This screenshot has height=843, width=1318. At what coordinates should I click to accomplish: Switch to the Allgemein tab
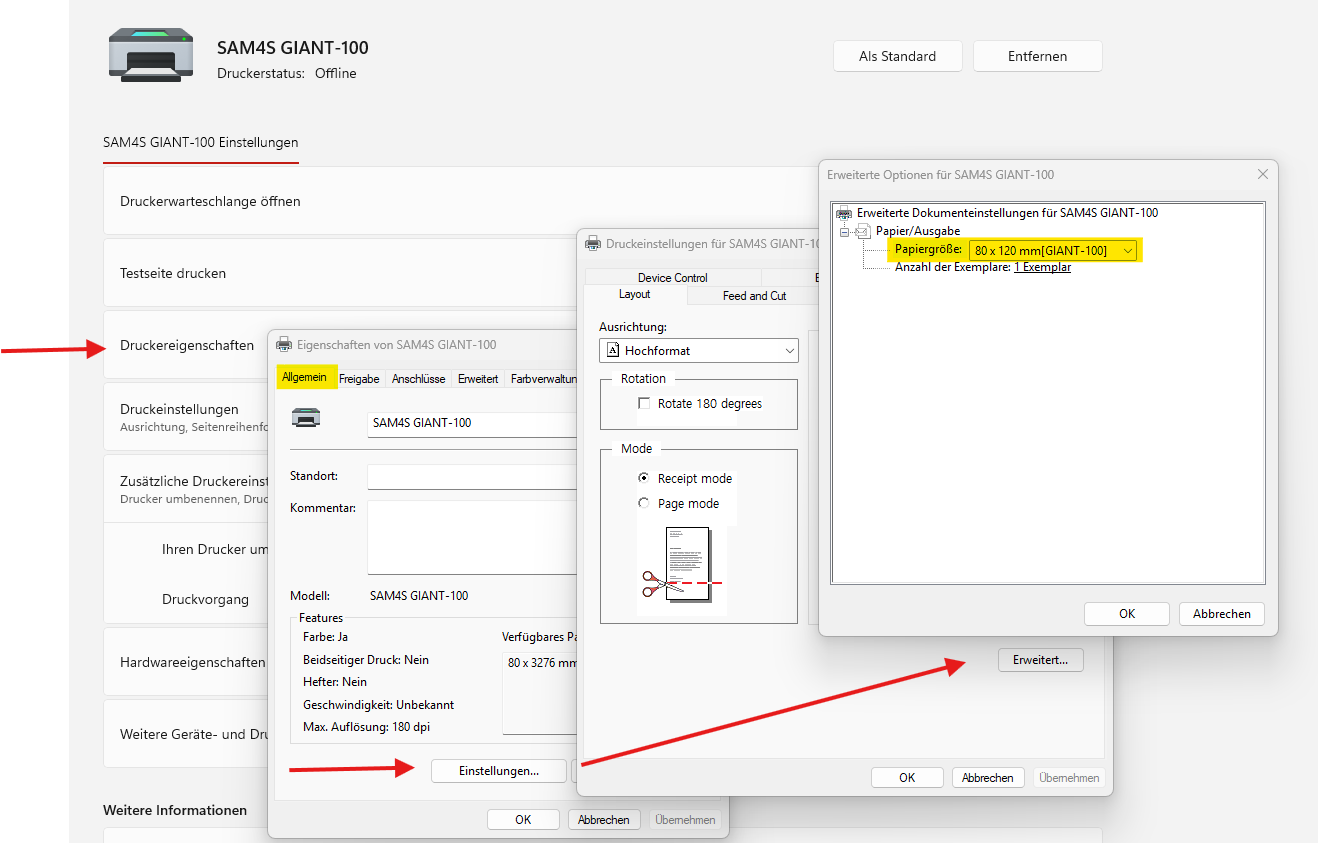point(304,377)
